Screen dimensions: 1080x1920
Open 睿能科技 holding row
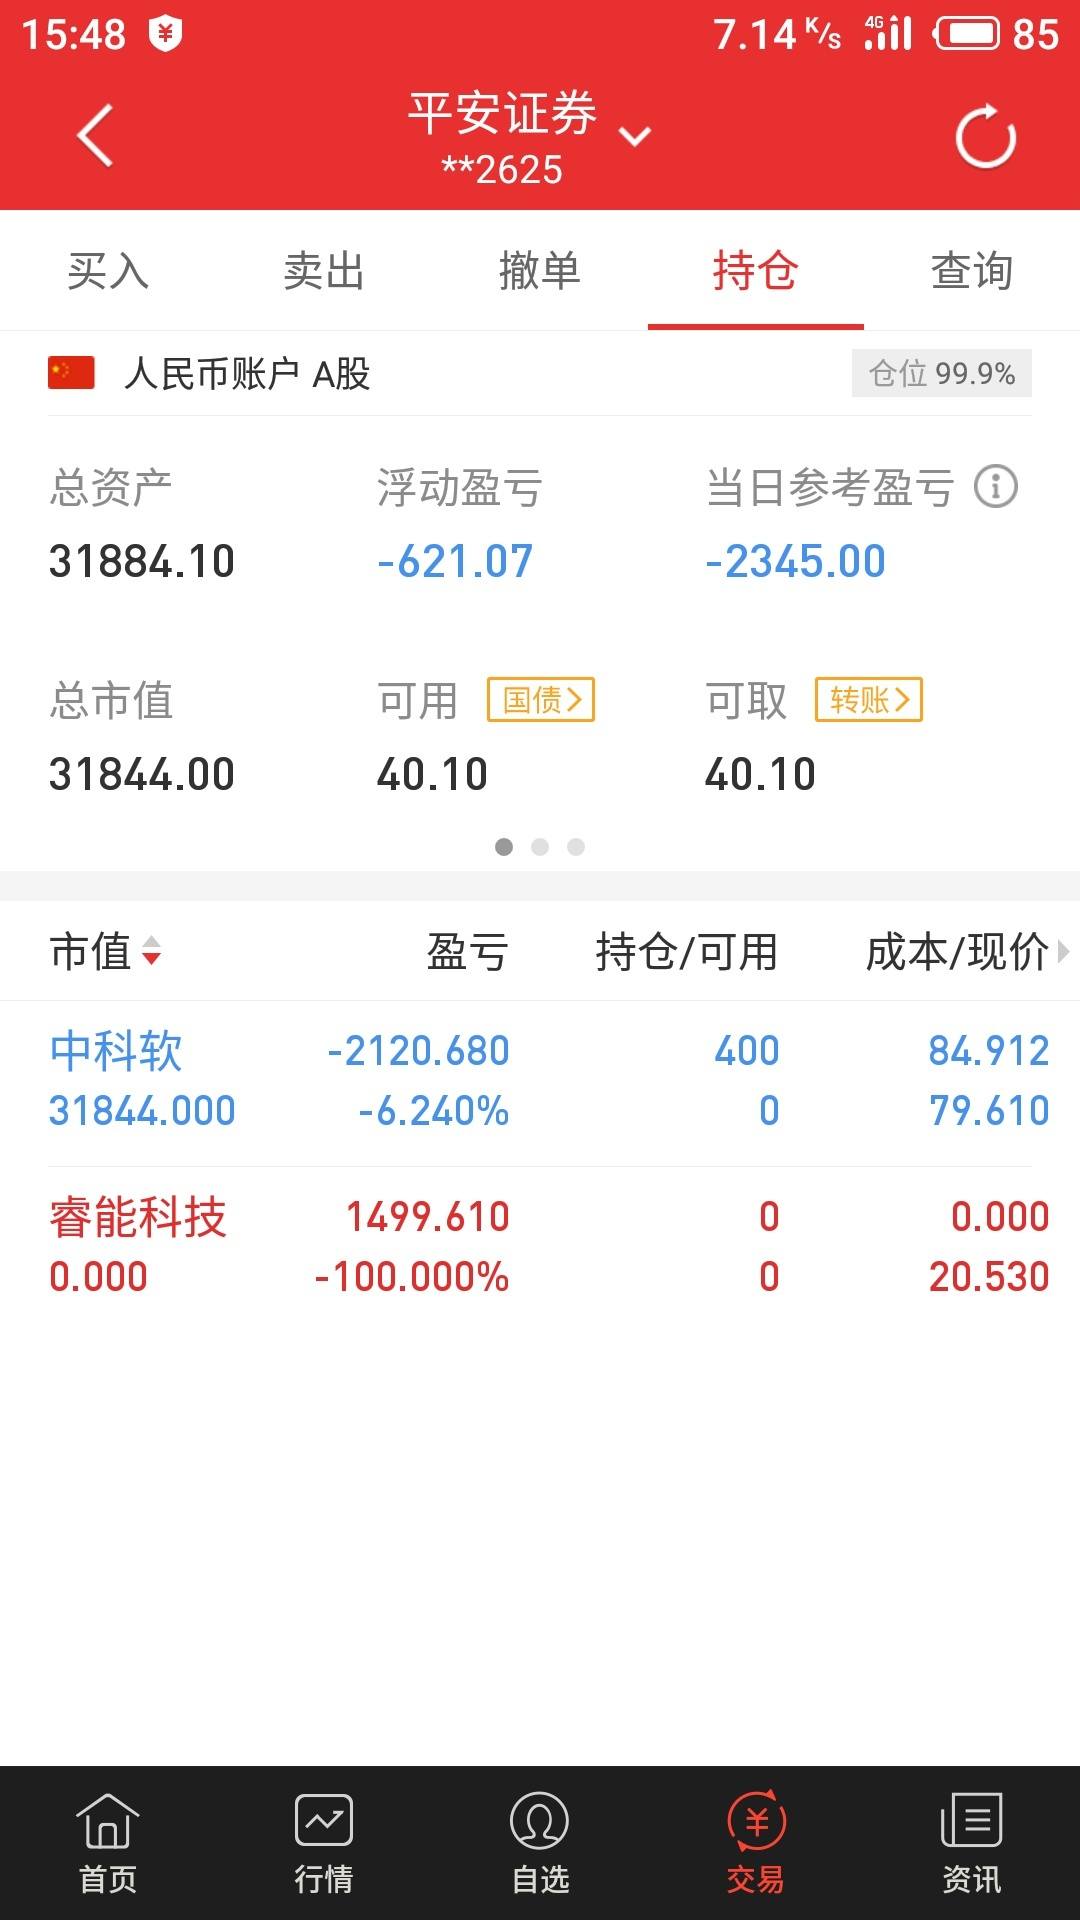540,1247
